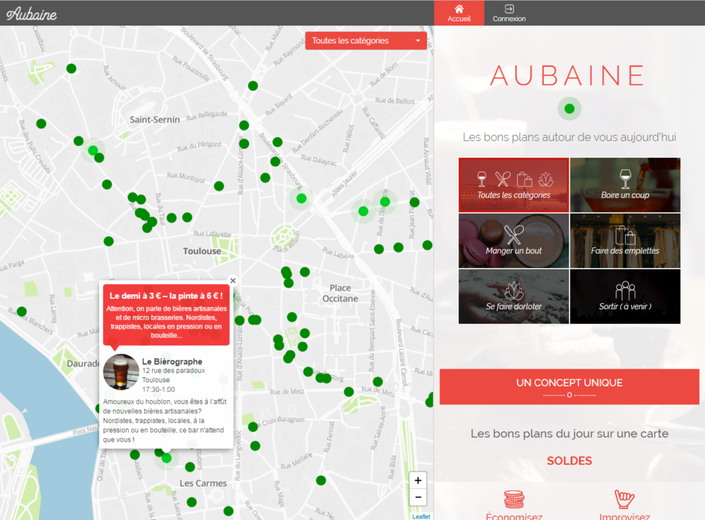Viewport: 705px width, 520px height.
Task: Zoom out on the map
Action: [419, 497]
